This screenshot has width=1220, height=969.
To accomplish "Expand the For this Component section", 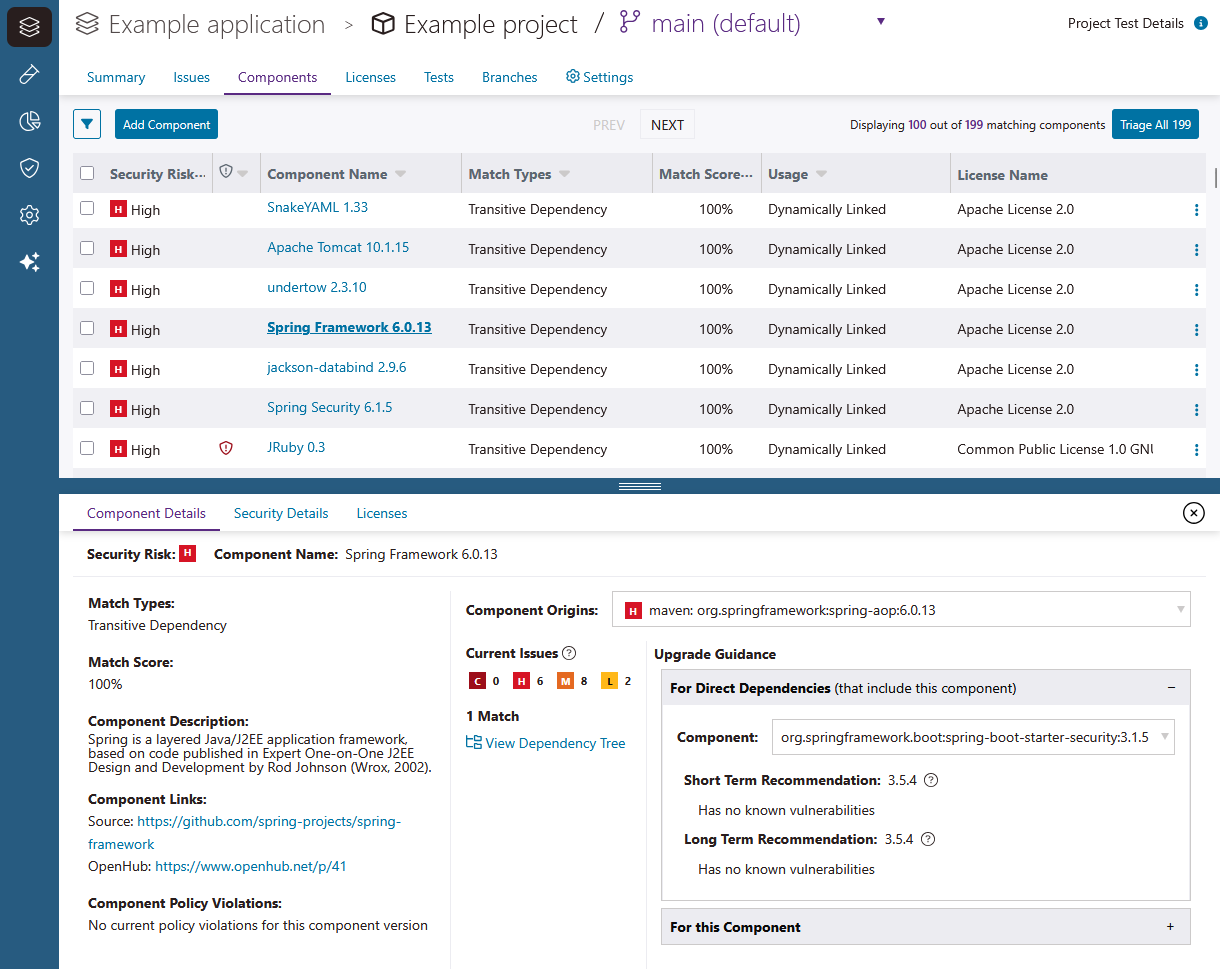I will (x=1170, y=927).
